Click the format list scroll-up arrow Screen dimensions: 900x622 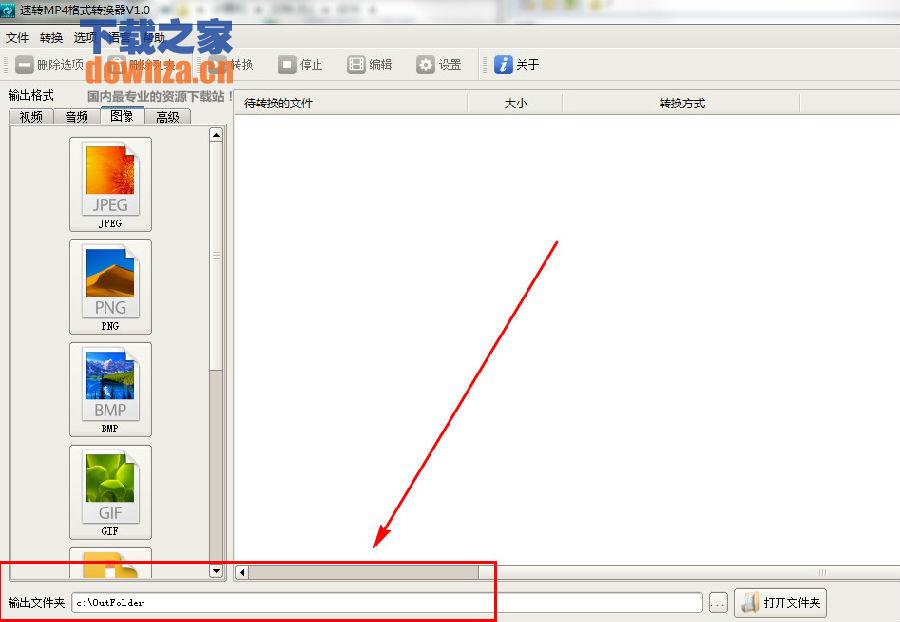coord(216,135)
